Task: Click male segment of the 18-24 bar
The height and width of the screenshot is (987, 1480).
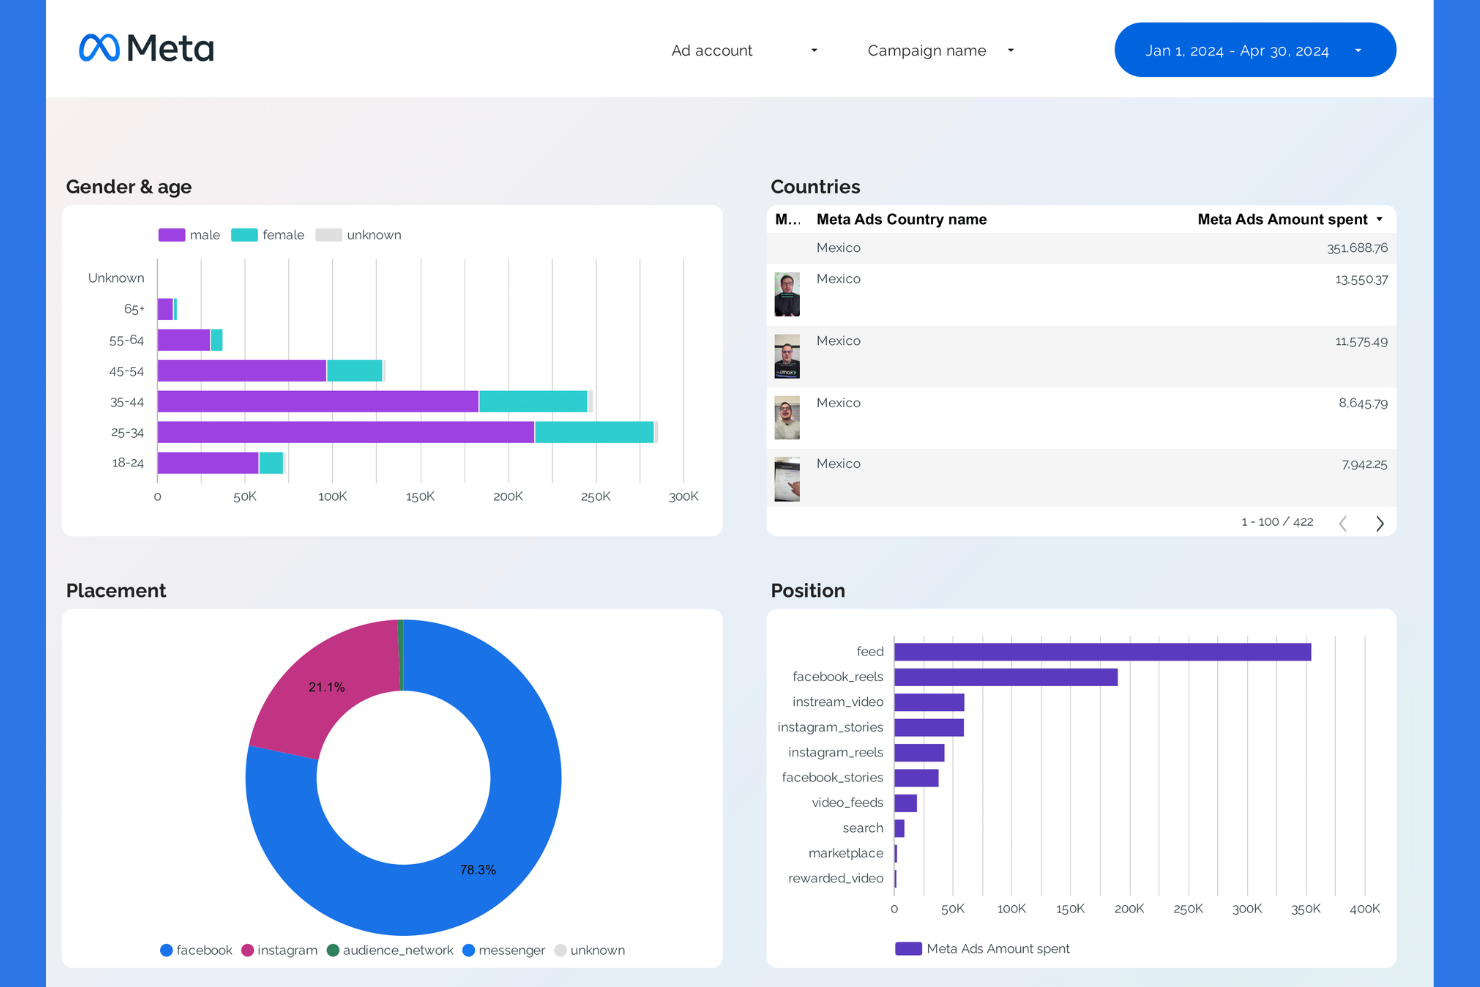Action: coord(208,463)
